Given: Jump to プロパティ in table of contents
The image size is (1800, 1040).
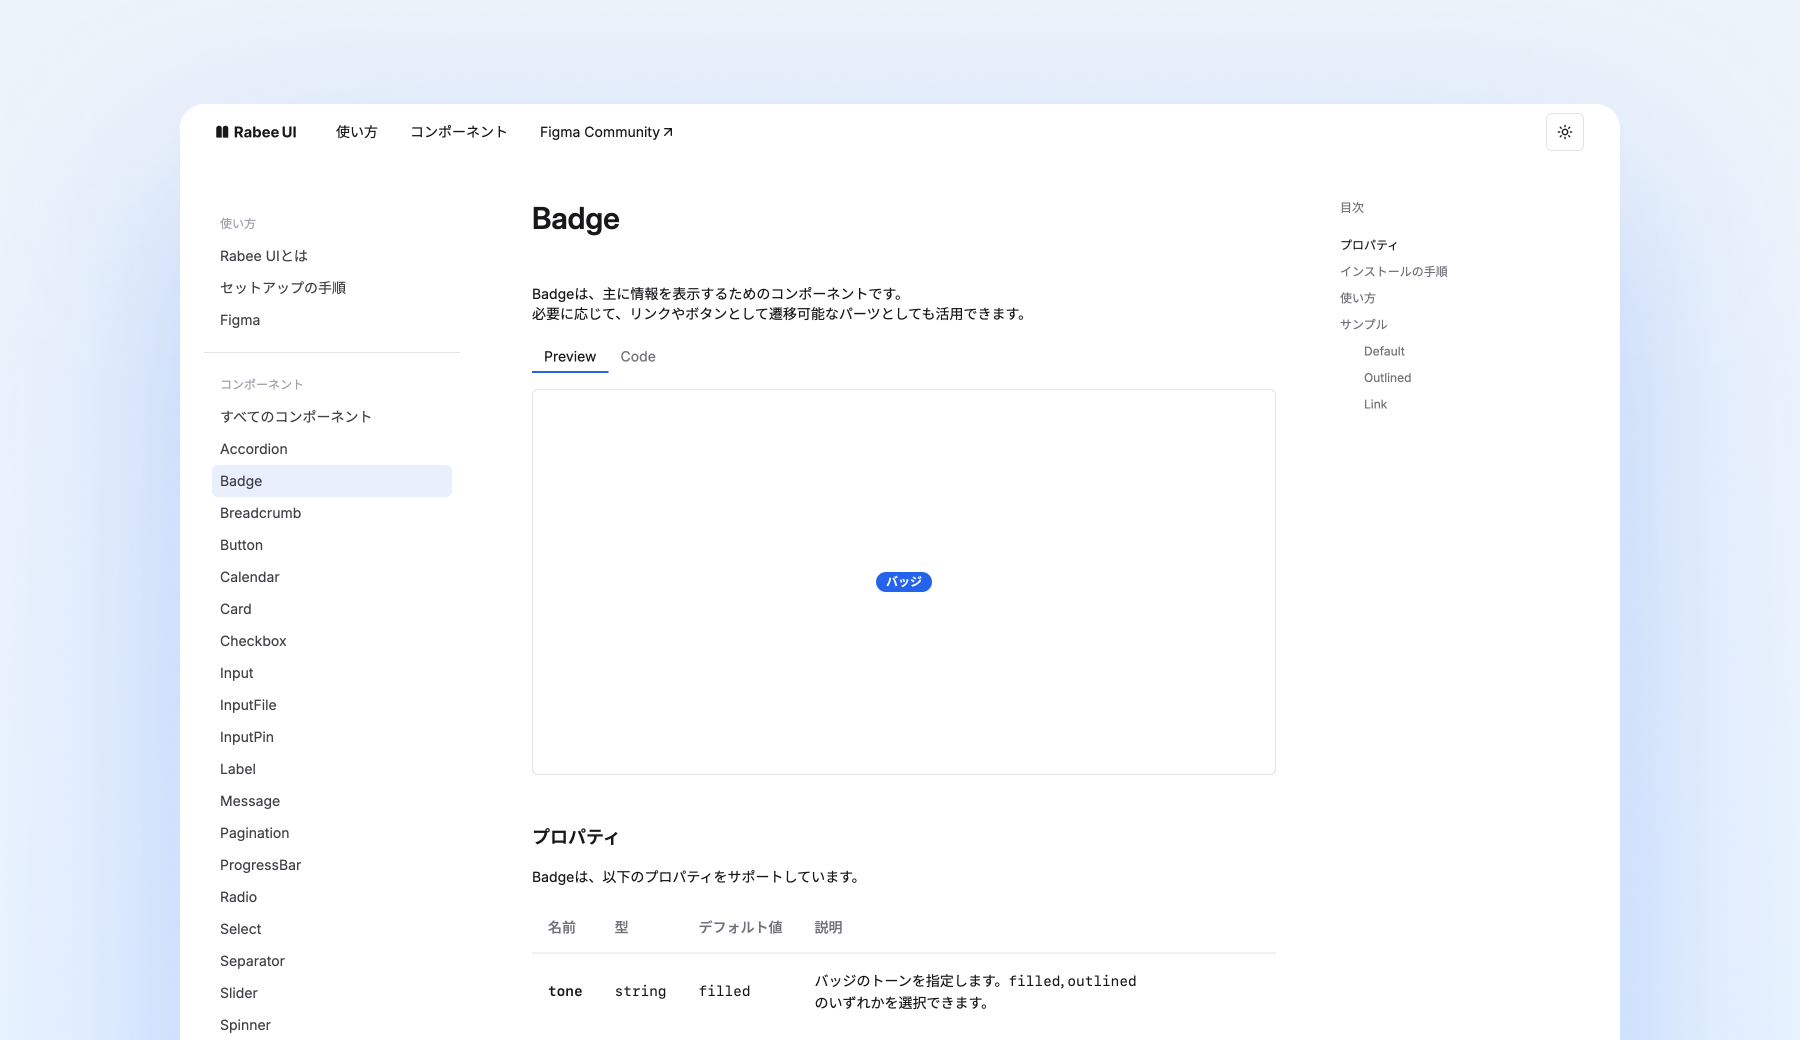Looking at the screenshot, I should click(1369, 245).
